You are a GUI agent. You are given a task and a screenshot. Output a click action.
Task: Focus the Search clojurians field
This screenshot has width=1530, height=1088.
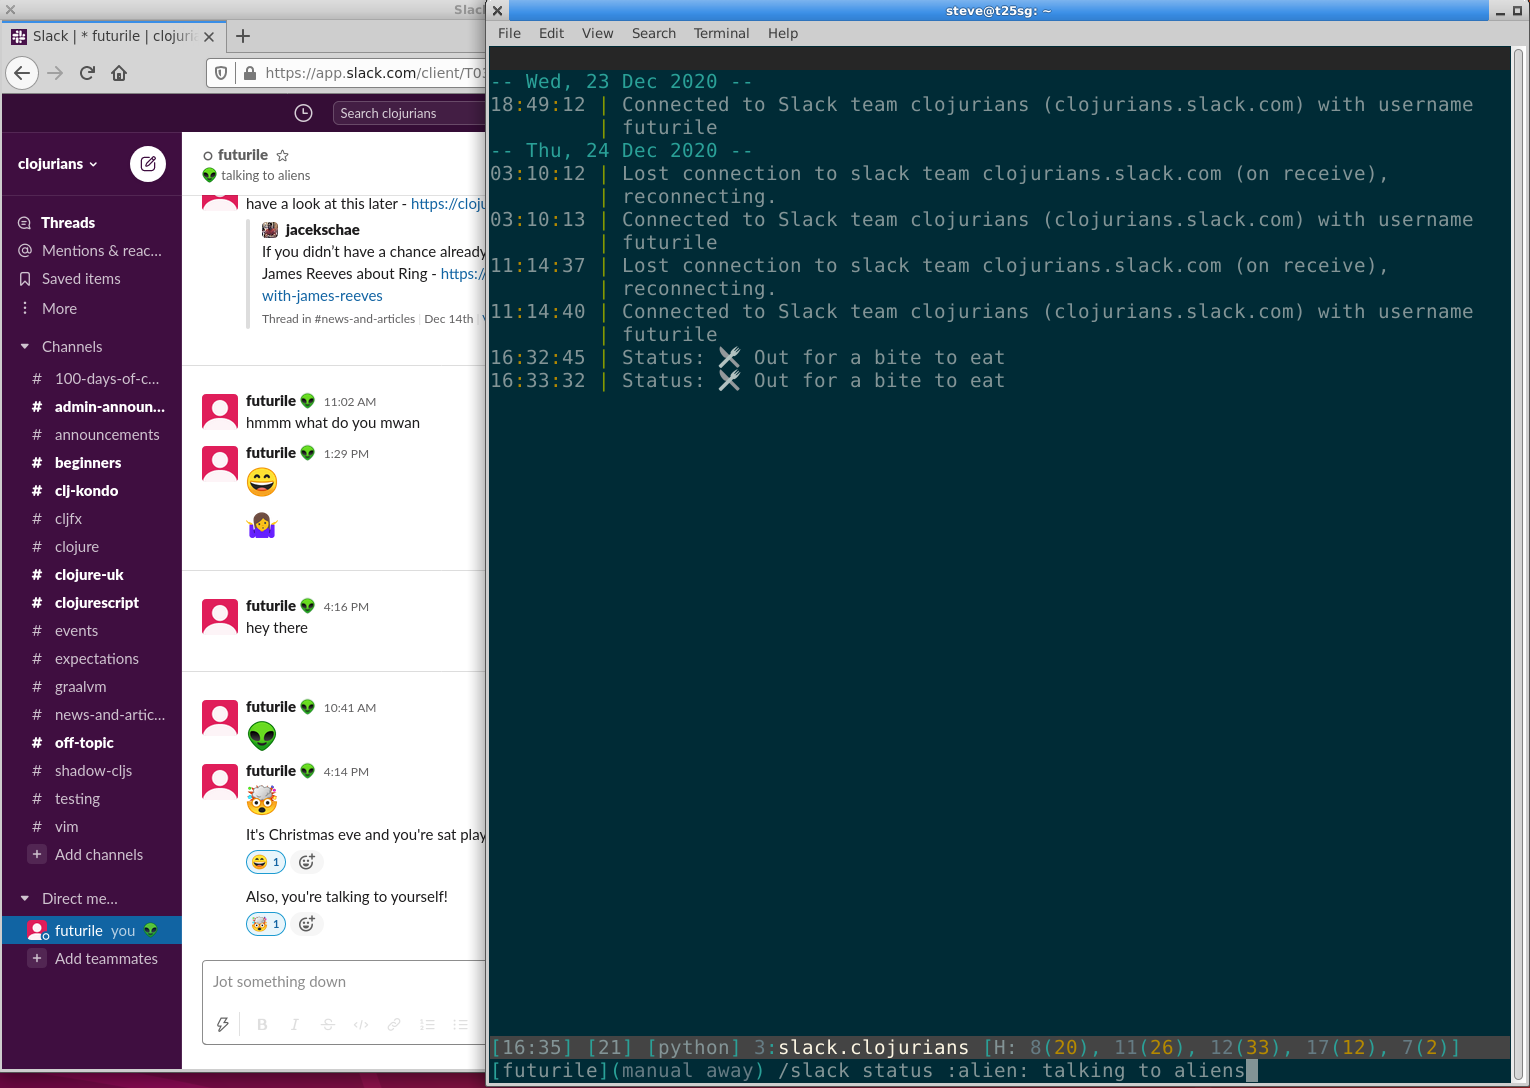(409, 113)
